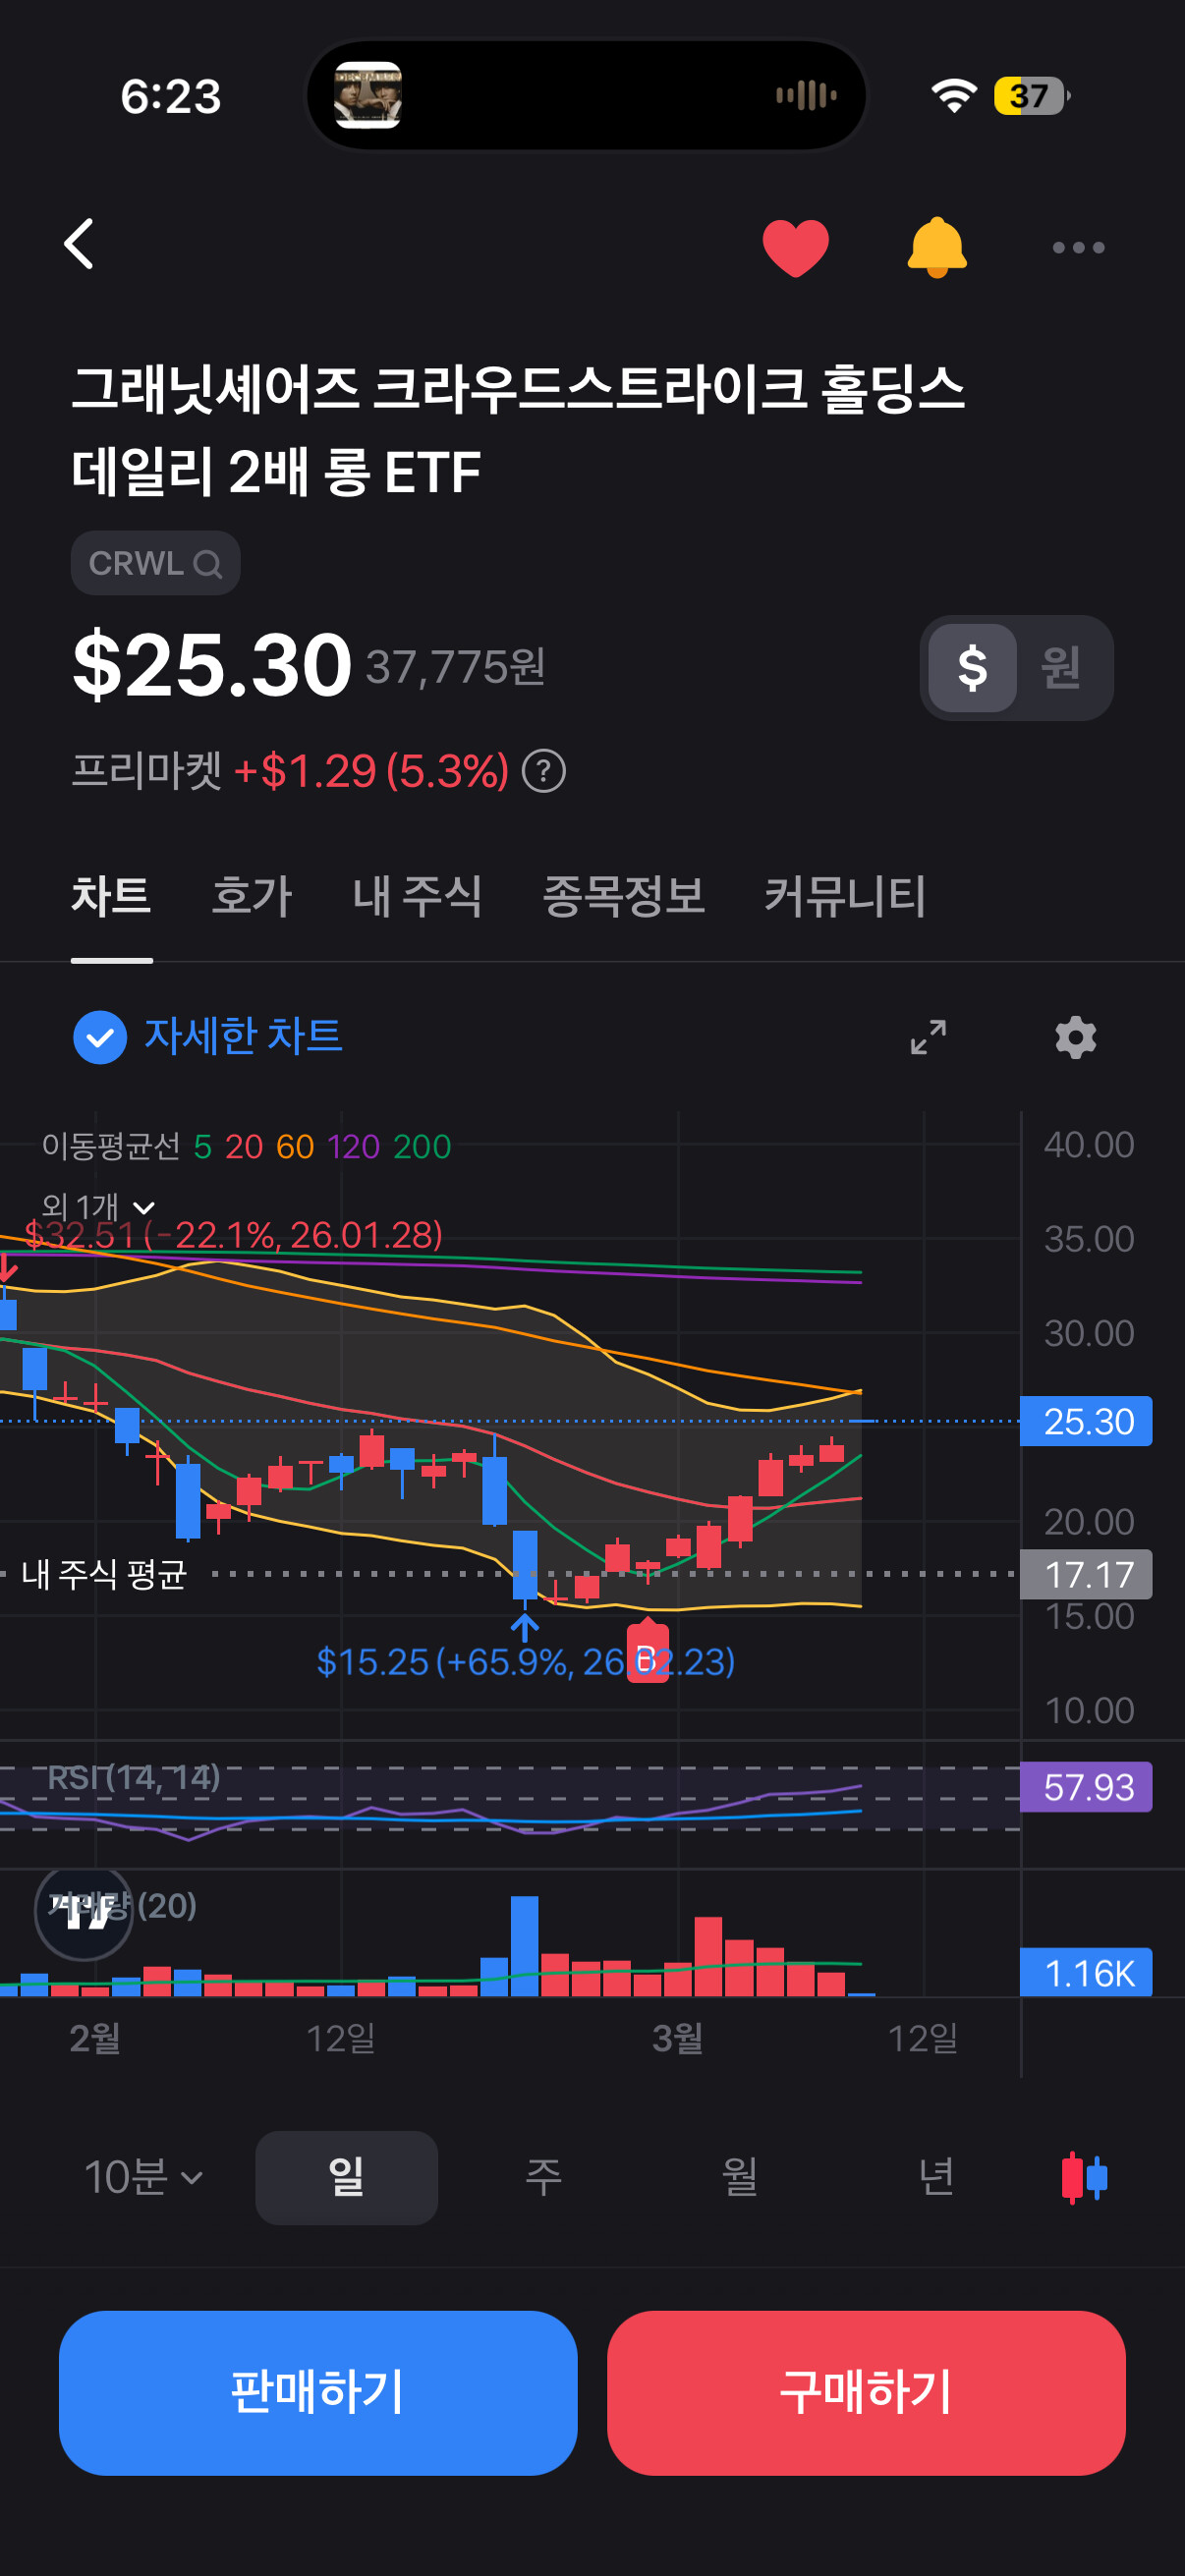This screenshot has width=1185, height=2576.
Task: Tap the TradingView logo icon
Action: coord(84,1912)
